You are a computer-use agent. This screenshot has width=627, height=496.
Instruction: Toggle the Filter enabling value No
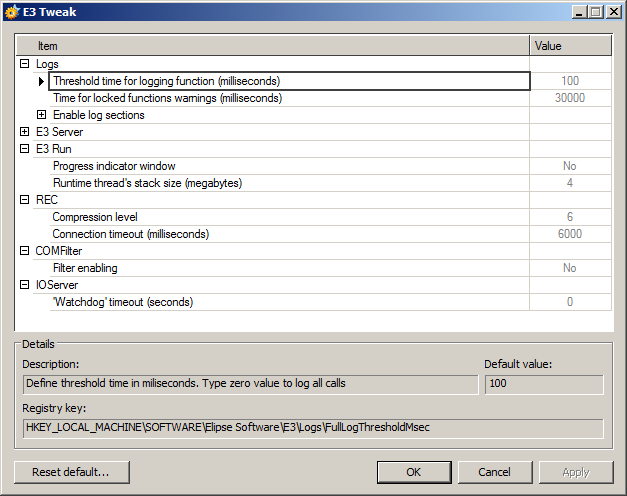(569, 268)
